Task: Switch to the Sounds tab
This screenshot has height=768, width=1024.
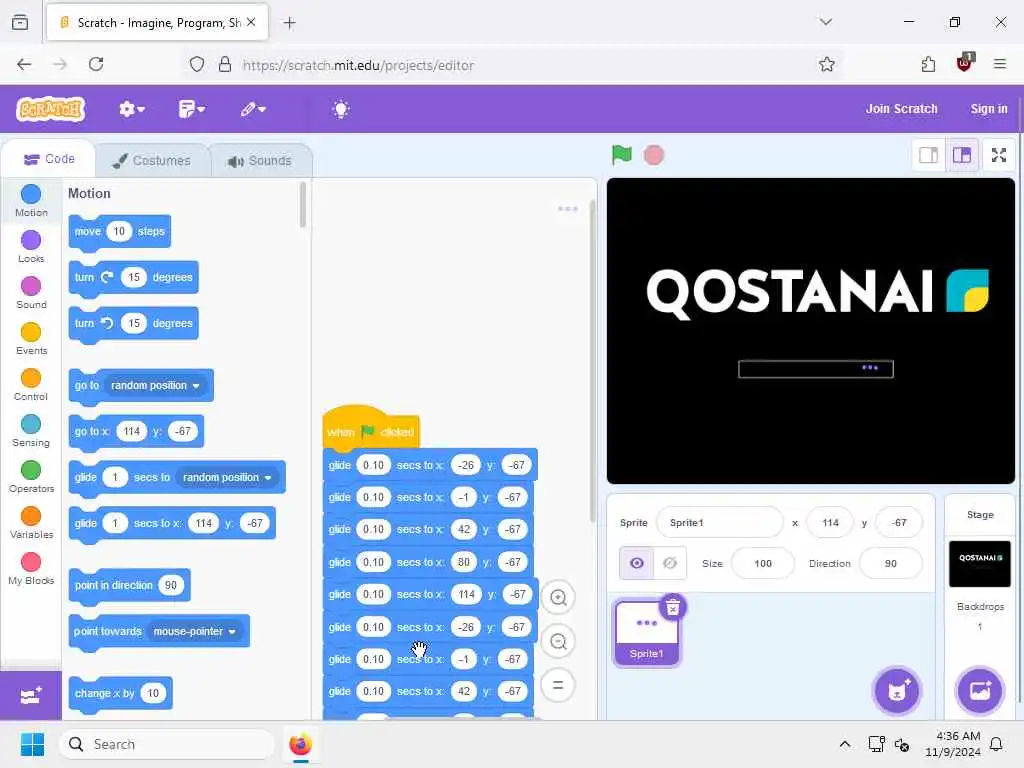Action: click(261, 161)
